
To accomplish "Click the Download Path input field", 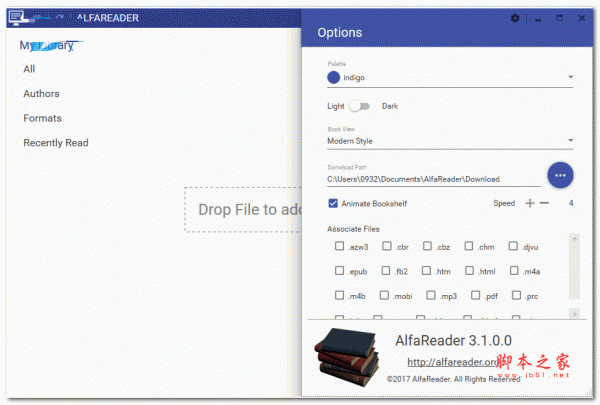I will click(x=434, y=179).
